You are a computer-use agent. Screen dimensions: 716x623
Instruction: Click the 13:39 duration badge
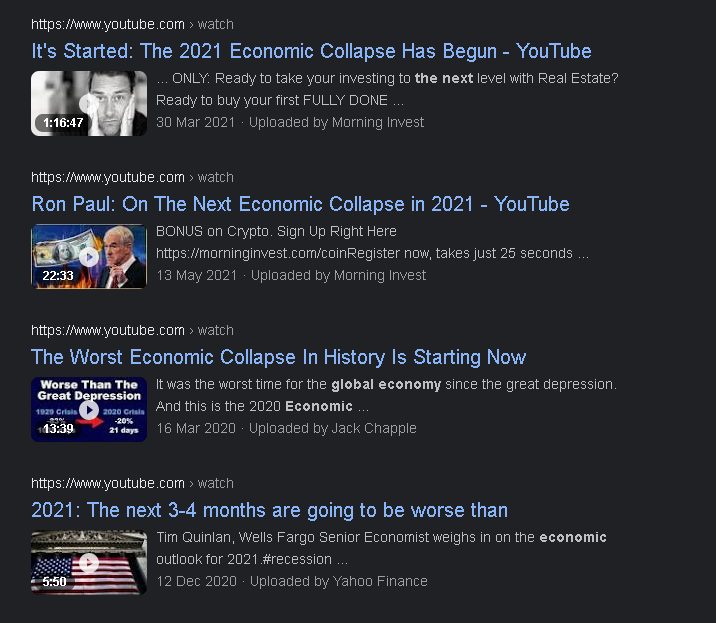tap(58, 428)
